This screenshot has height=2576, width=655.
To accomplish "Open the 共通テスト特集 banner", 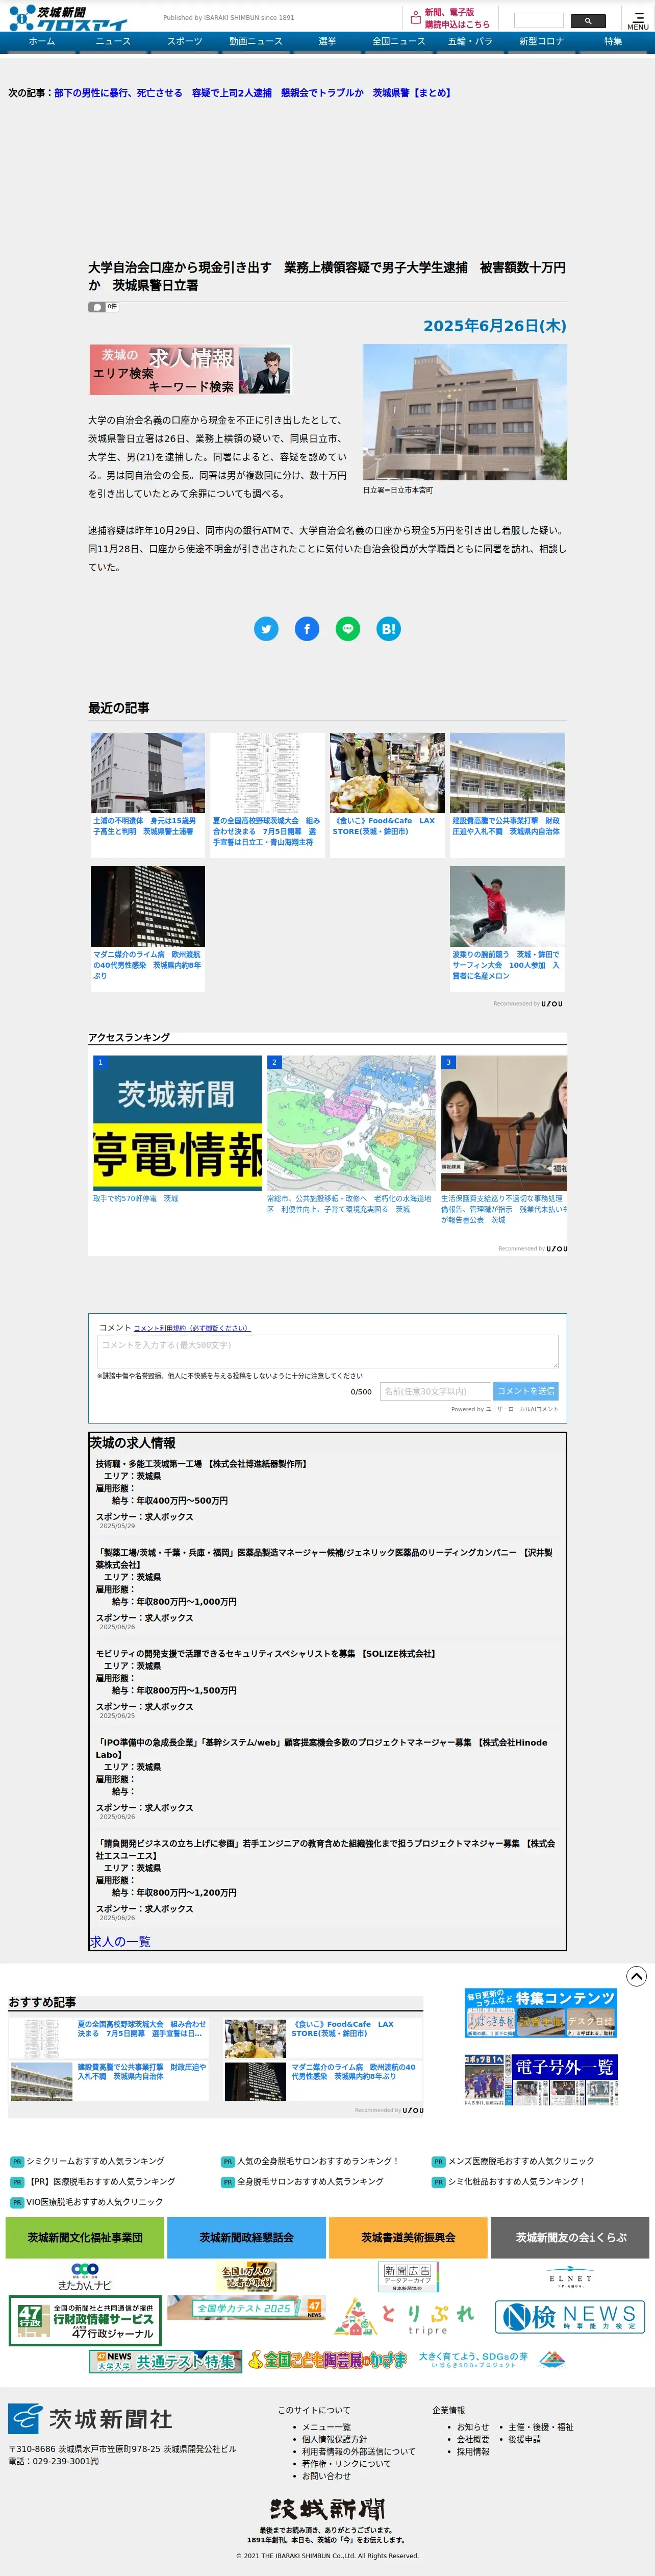I will (x=165, y=2361).
